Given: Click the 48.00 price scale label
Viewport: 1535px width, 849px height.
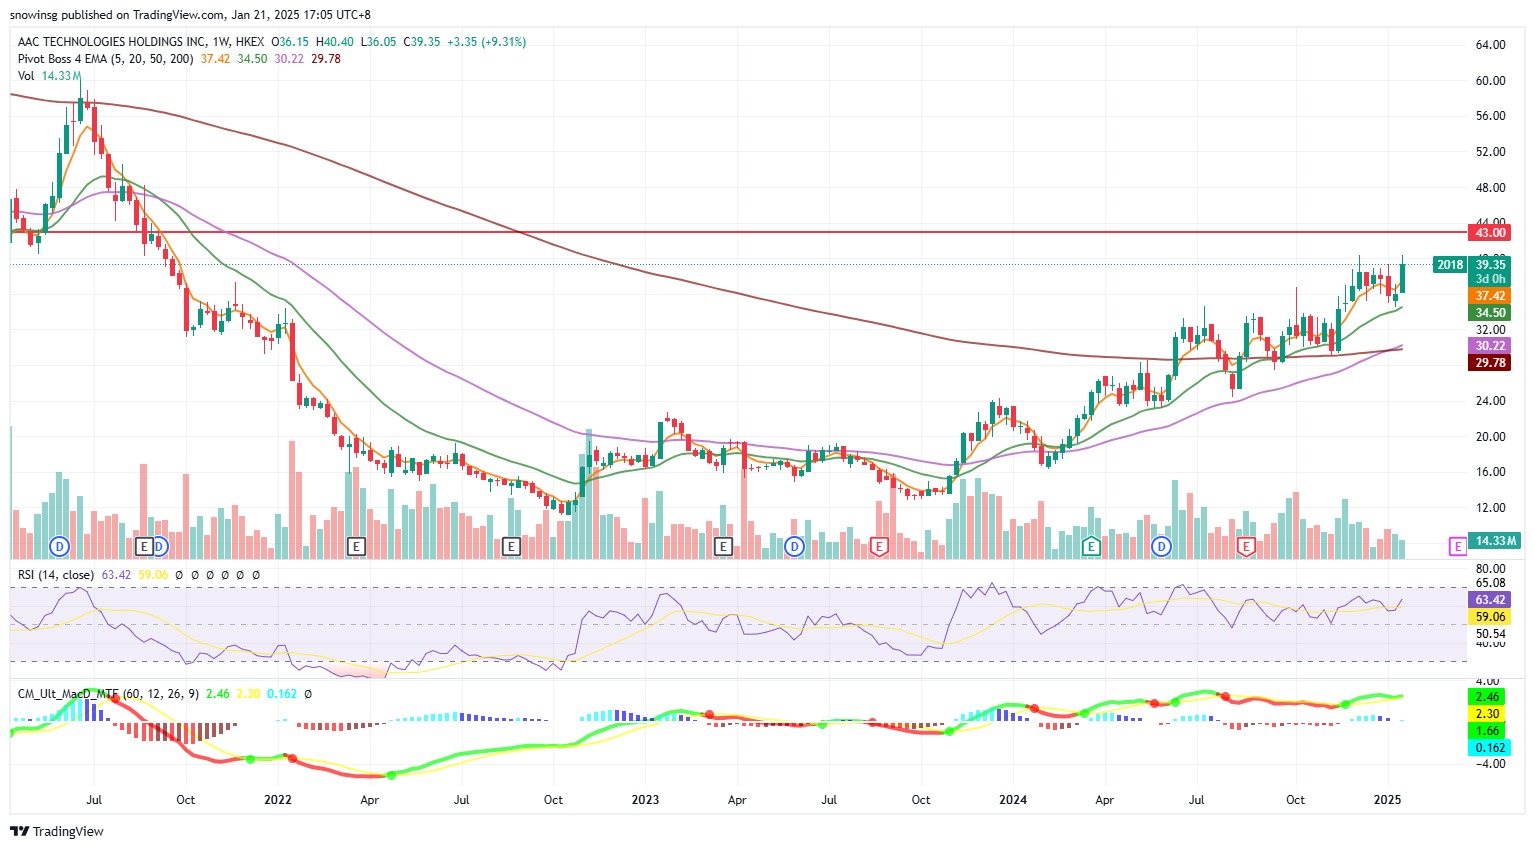Looking at the screenshot, I should tap(1490, 188).
